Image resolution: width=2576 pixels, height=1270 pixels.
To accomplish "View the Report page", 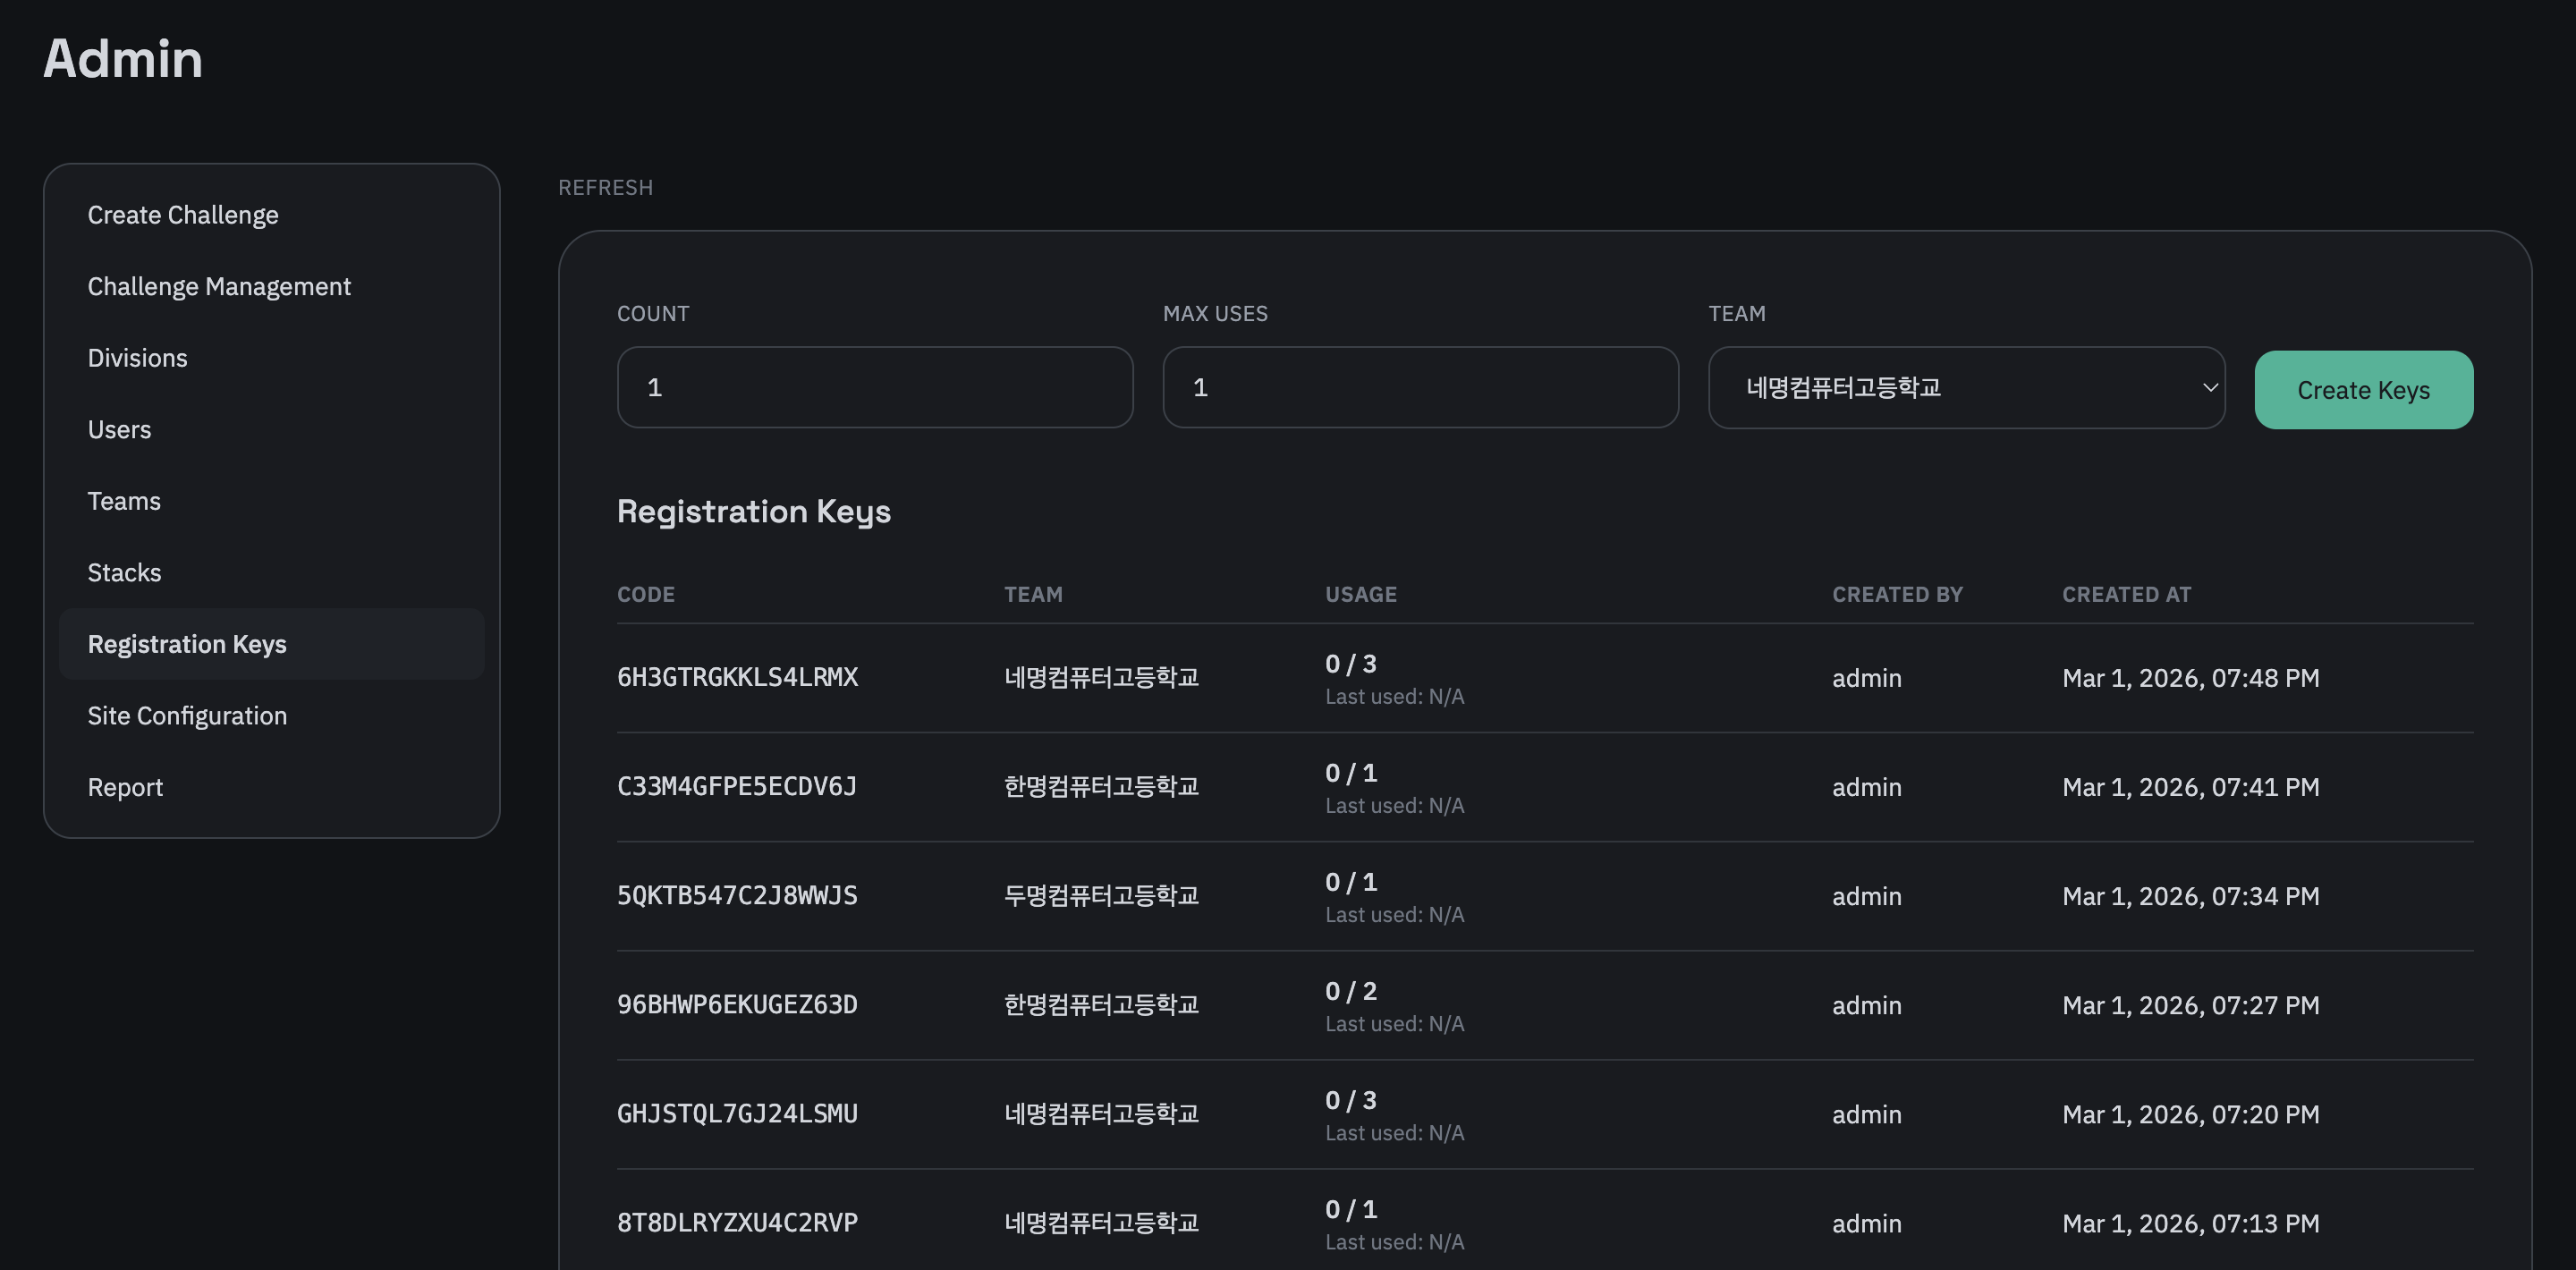I will coord(125,787).
